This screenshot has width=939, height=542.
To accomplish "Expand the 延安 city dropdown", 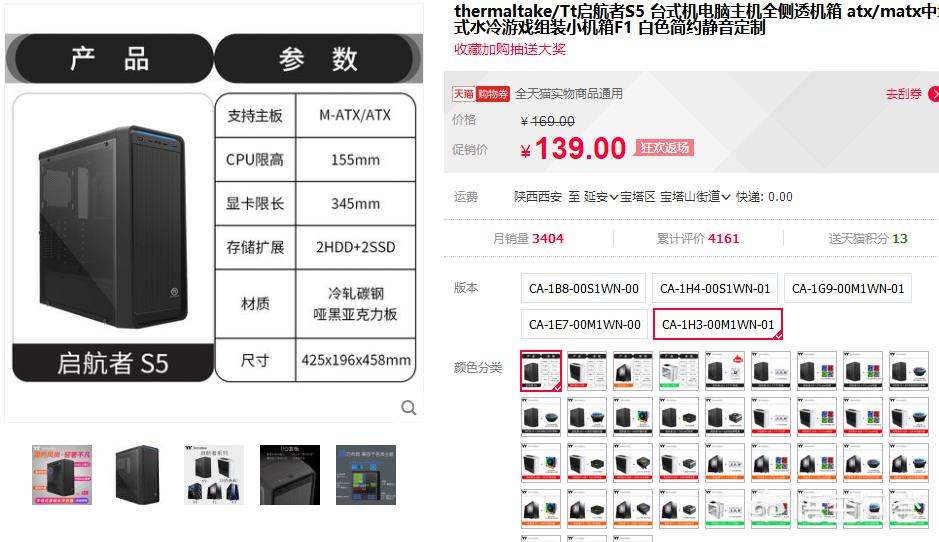I will [601, 196].
